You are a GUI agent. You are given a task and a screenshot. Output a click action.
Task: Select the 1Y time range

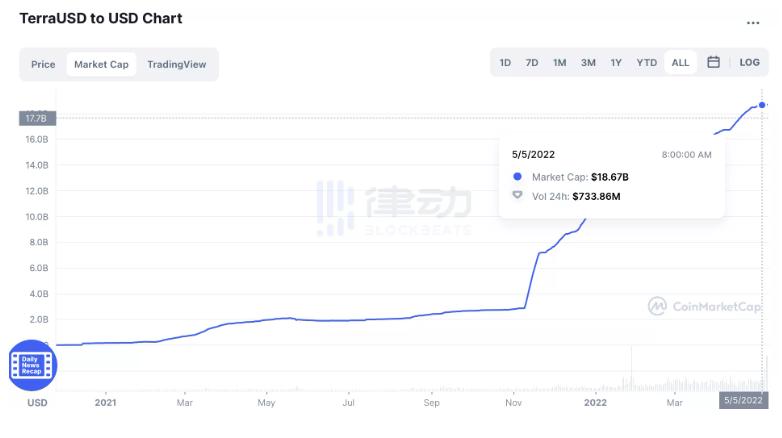616,62
